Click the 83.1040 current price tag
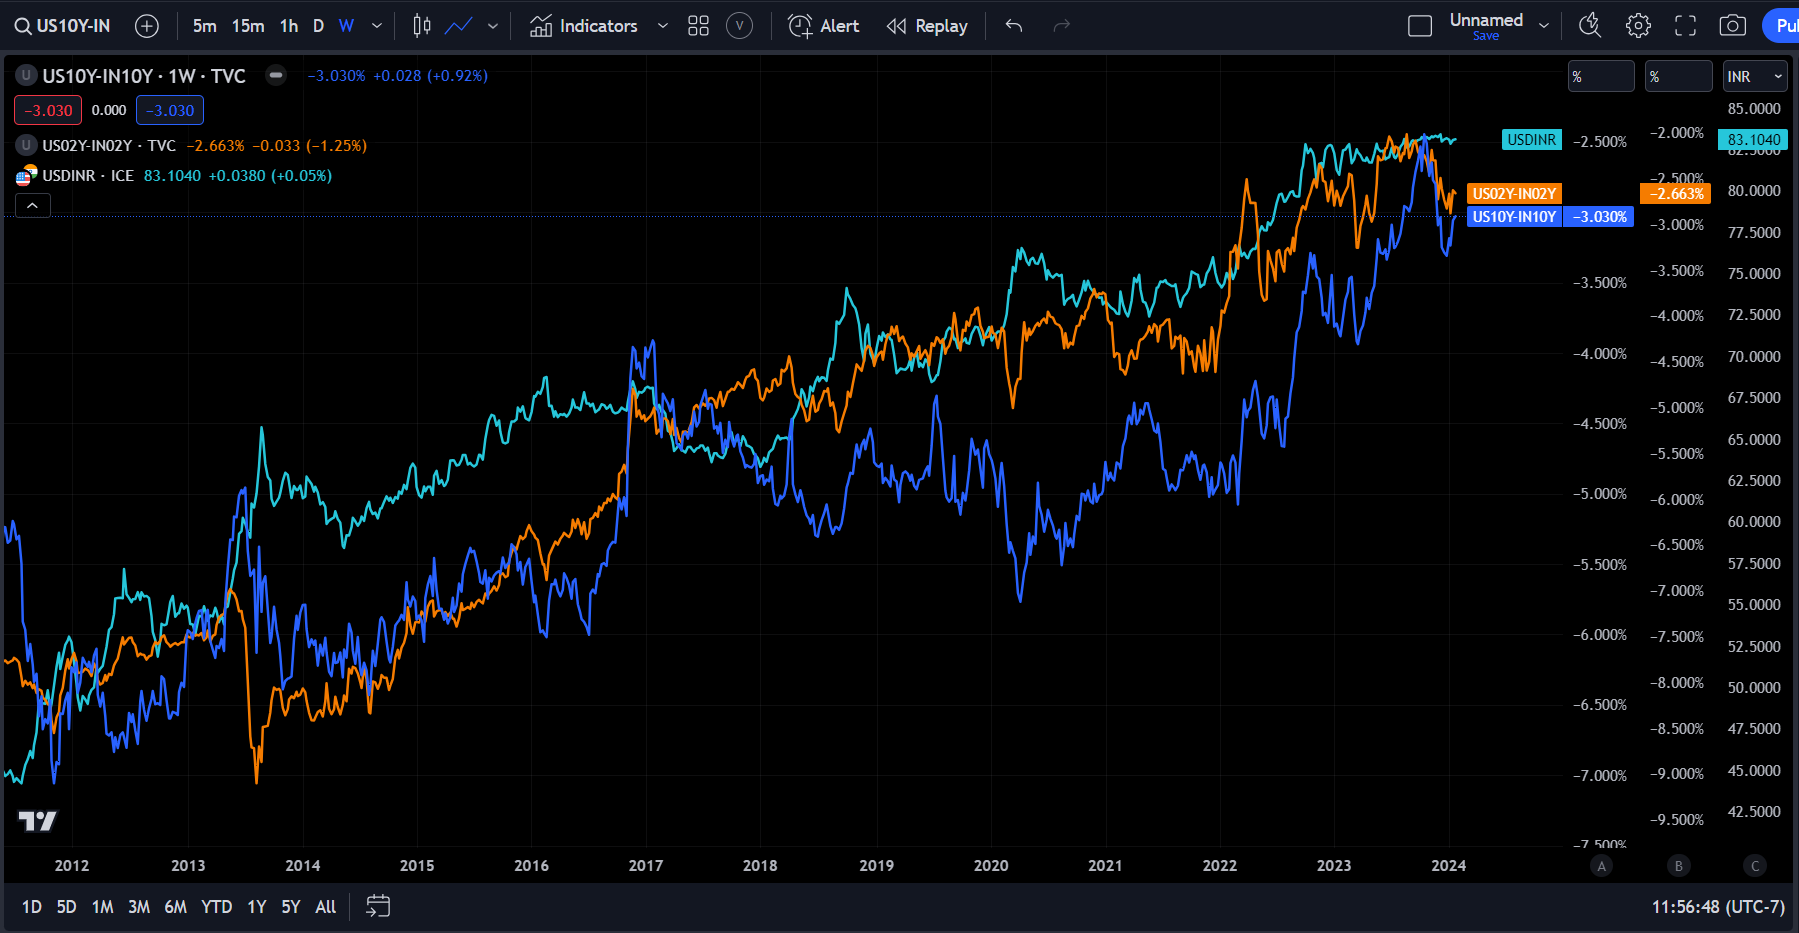 coord(1754,140)
